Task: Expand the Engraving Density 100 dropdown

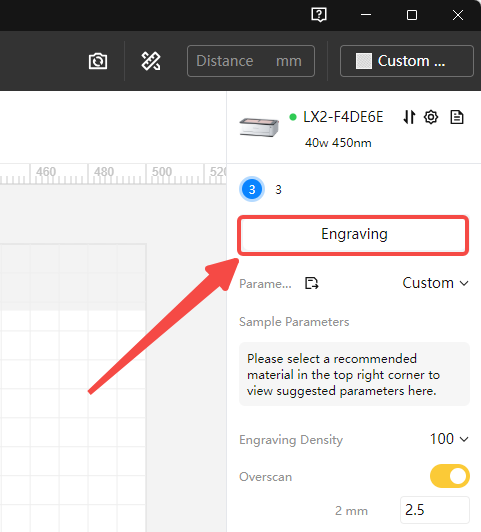Action: click(x=449, y=439)
